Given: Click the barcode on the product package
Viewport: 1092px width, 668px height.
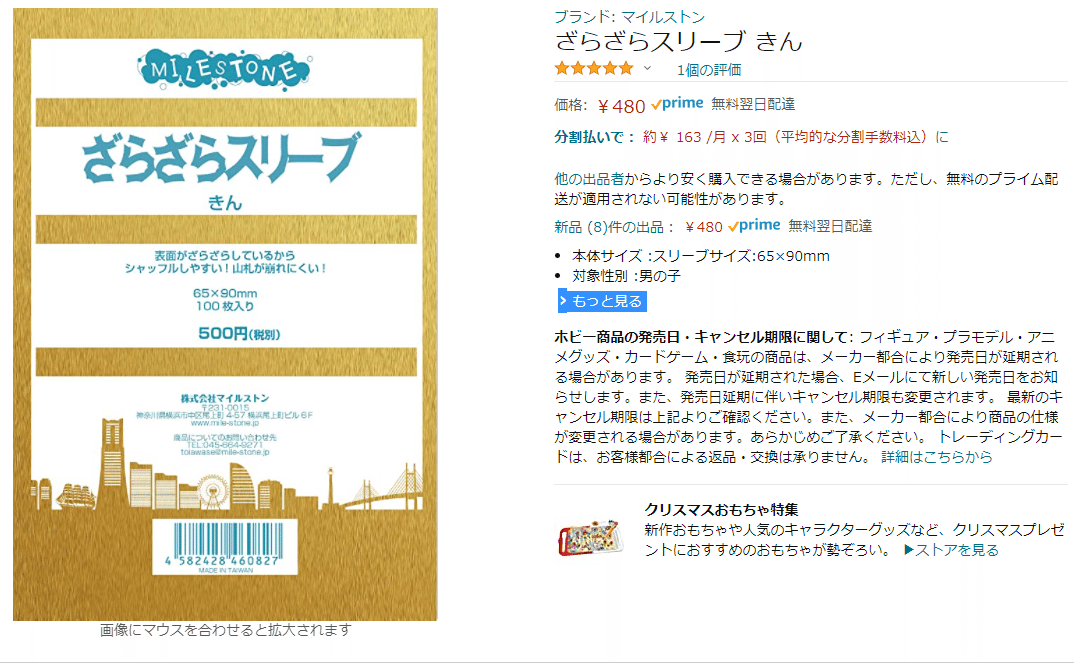Looking at the screenshot, I should pyautogui.click(x=225, y=547).
